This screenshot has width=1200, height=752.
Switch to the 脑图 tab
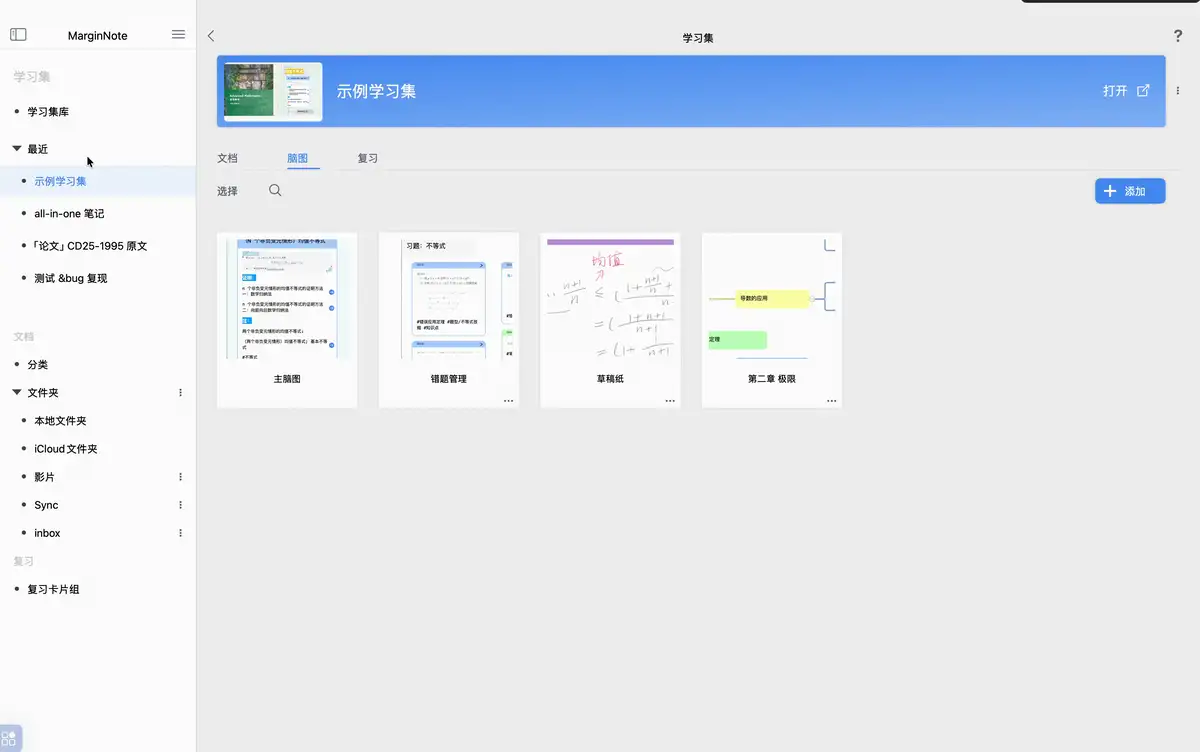(297, 158)
